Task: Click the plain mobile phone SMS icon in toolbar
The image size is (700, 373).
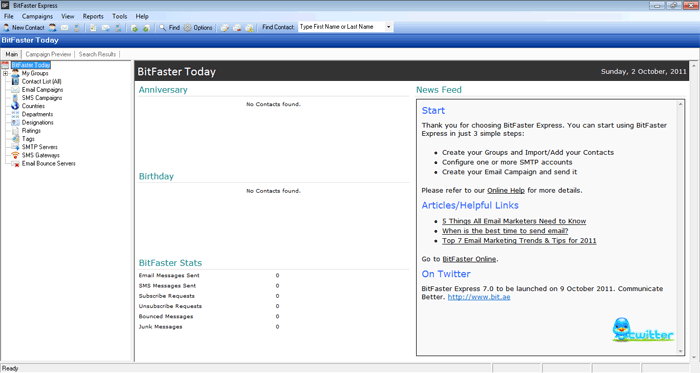Action: [77, 28]
